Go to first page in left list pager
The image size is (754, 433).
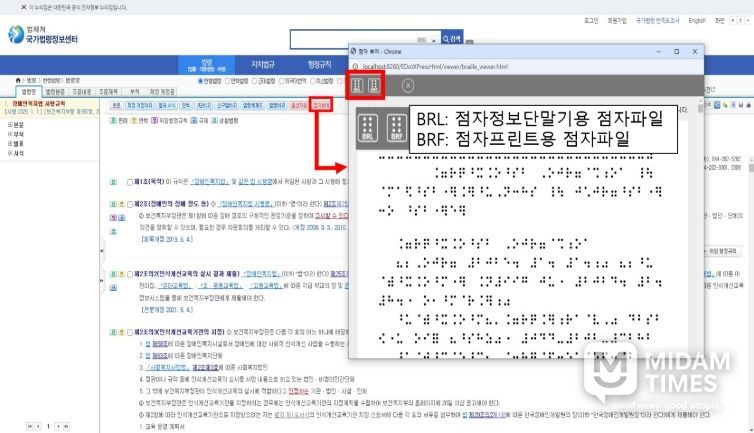click(x=30, y=426)
